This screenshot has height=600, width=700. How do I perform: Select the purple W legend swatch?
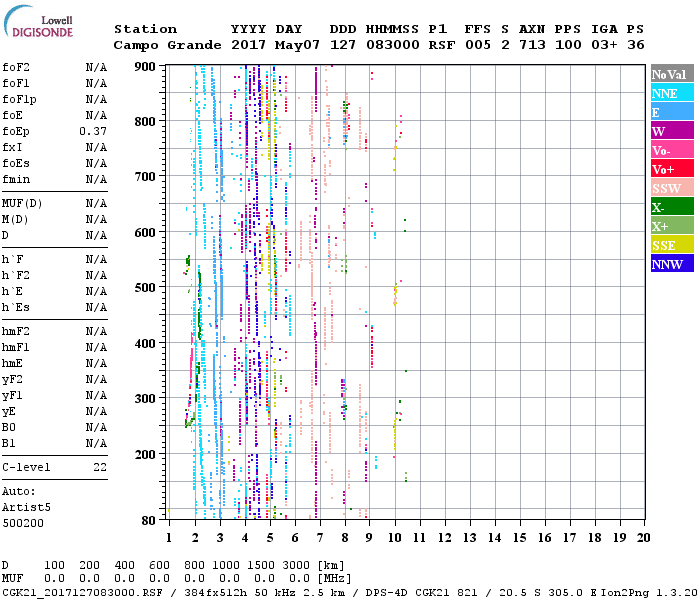(x=670, y=131)
